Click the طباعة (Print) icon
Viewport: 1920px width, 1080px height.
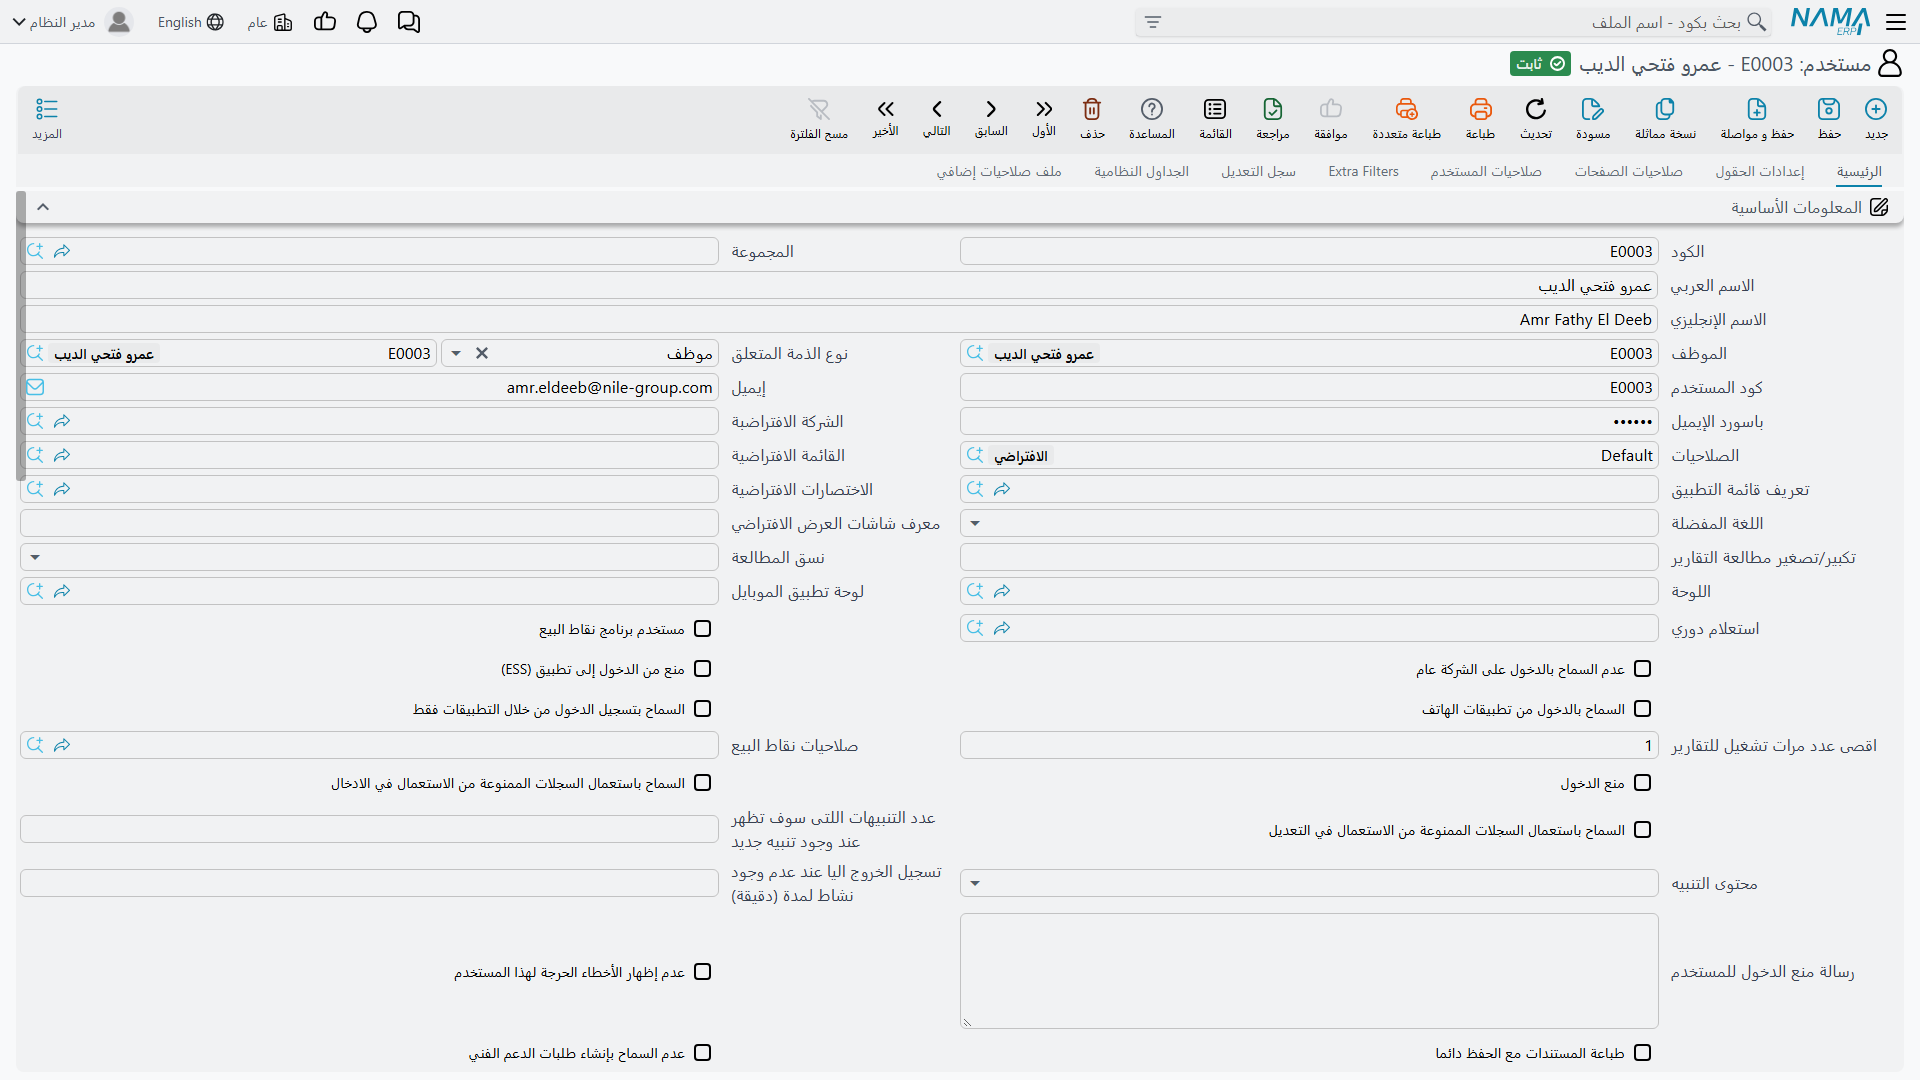point(1480,109)
